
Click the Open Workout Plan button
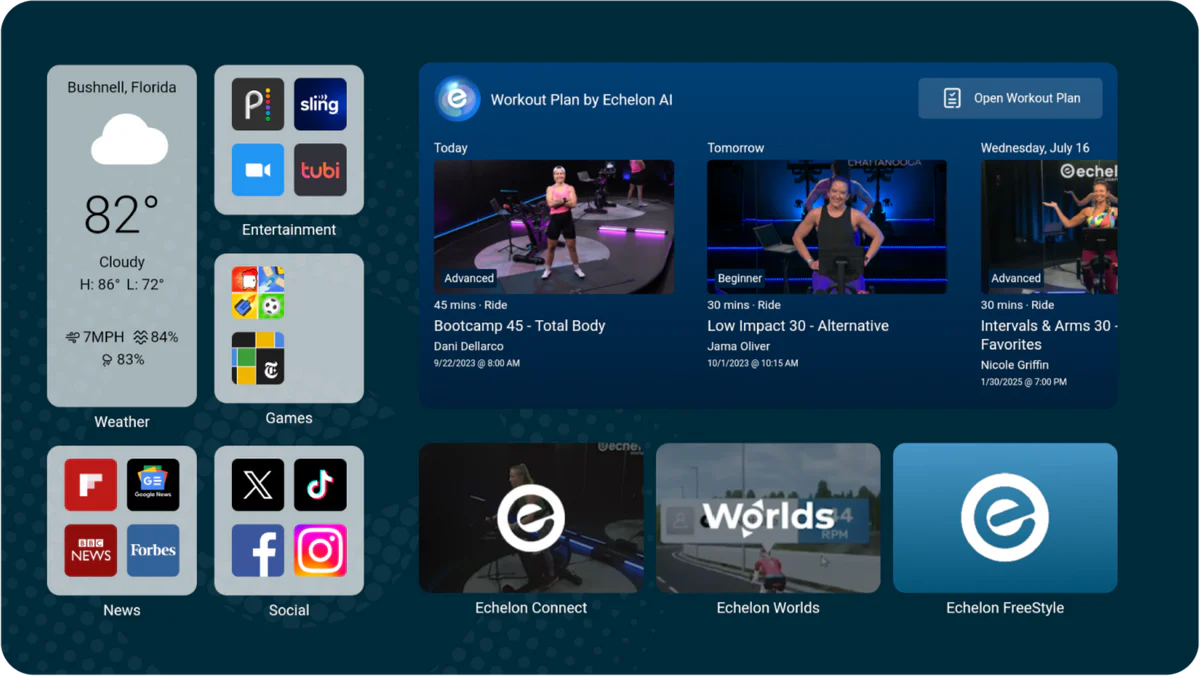pyautogui.click(x=1010, y=98)
